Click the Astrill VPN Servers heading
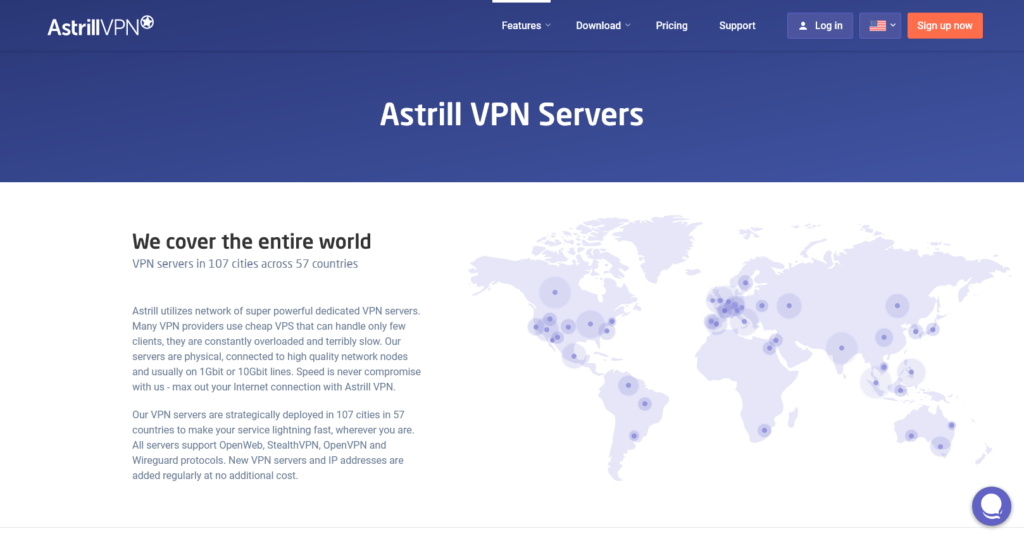 511,114
